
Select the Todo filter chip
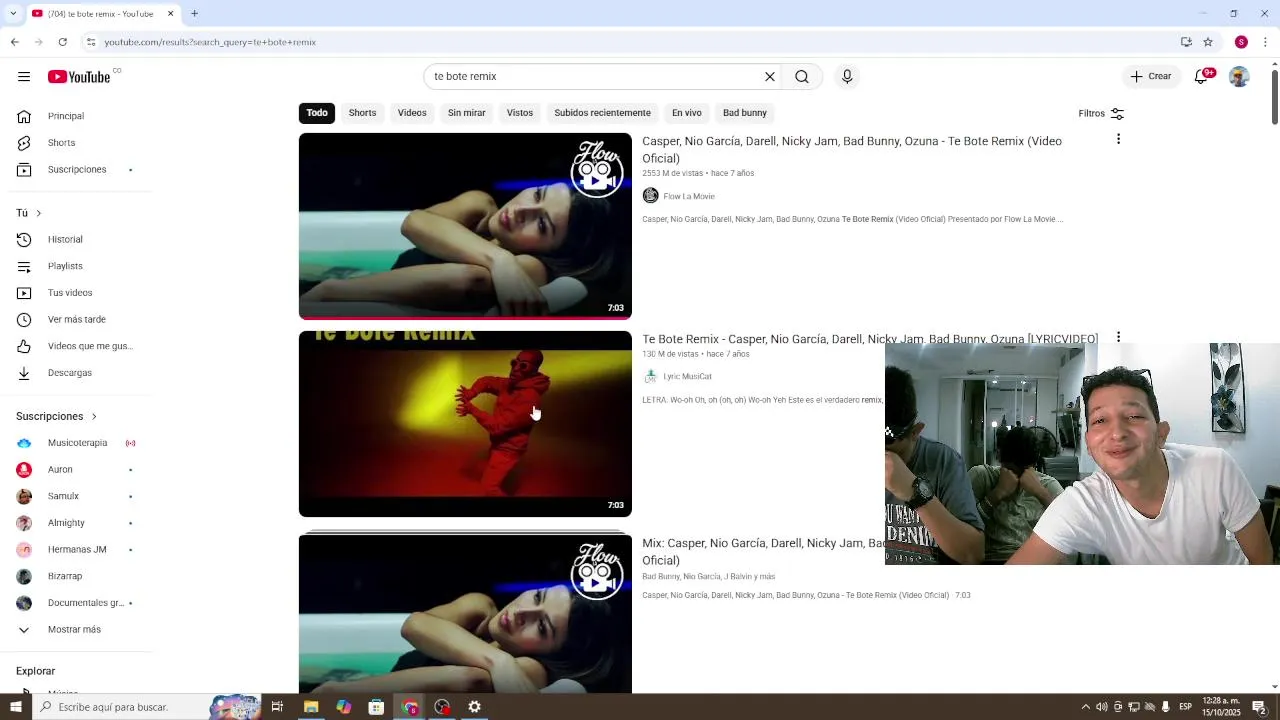317,113
